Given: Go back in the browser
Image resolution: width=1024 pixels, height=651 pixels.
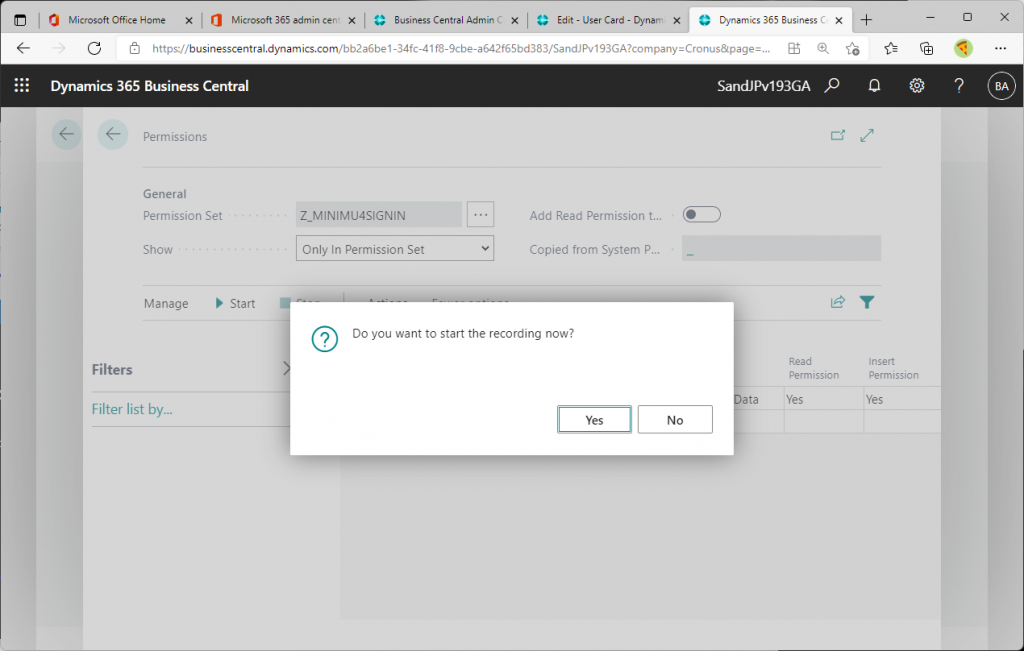Looking at the screenshot, I should pyautogui.click(x=23, y=48).
